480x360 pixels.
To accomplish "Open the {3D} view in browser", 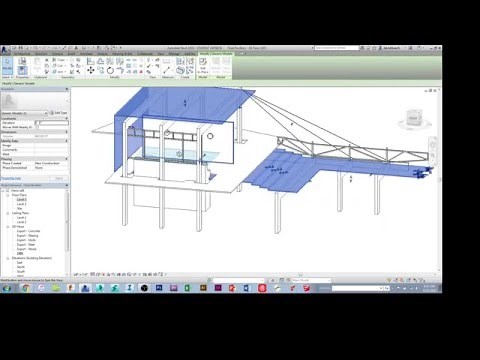I will [20, 254].
